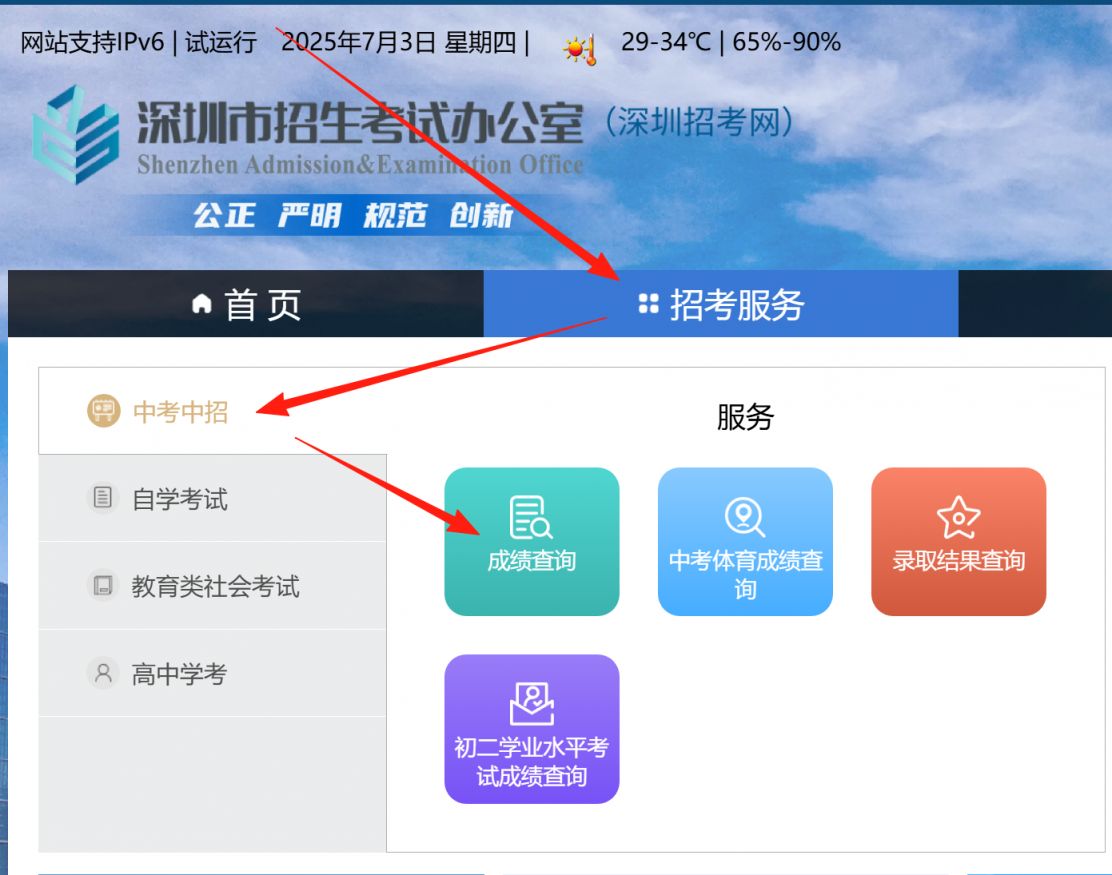Click the document search icon in 成绩查询
Viewport: 1112px width, 875px height.
(x=530, y=518)
